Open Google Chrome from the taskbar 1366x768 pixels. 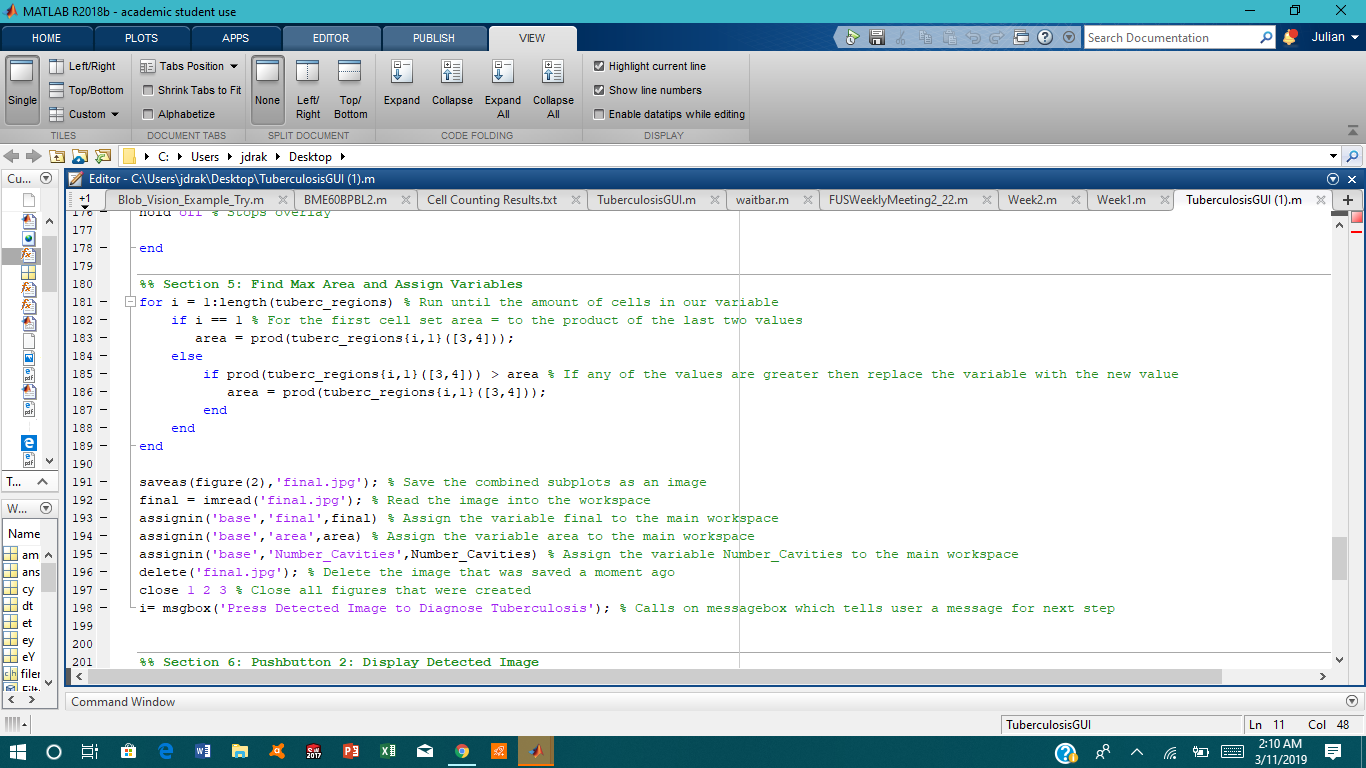(461, 751)
